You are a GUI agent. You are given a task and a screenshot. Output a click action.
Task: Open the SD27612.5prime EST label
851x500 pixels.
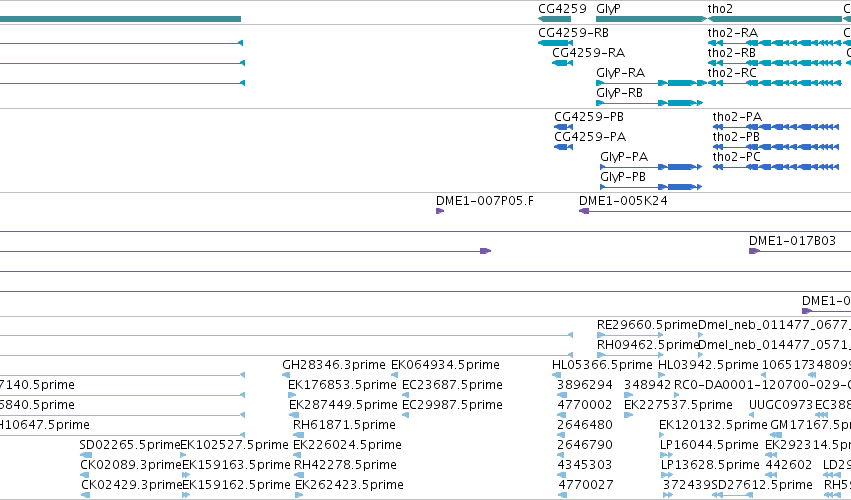(761, 485)
